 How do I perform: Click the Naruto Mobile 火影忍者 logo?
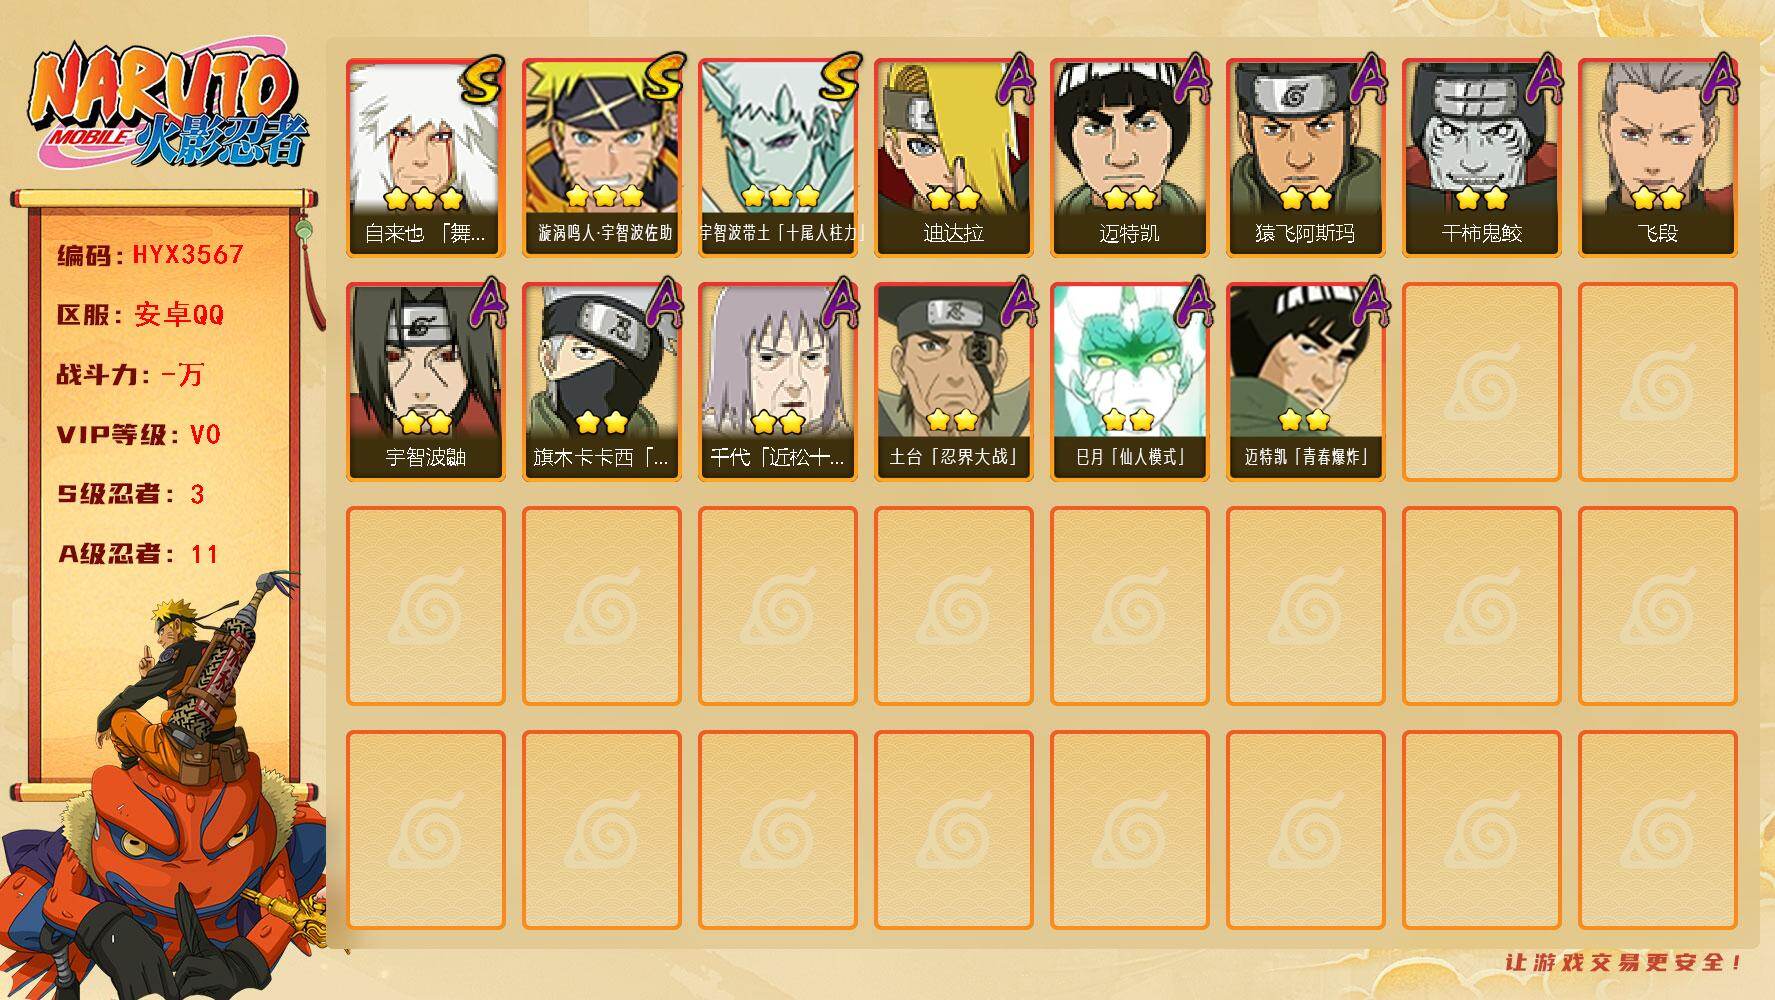click(x=168, y=108)
